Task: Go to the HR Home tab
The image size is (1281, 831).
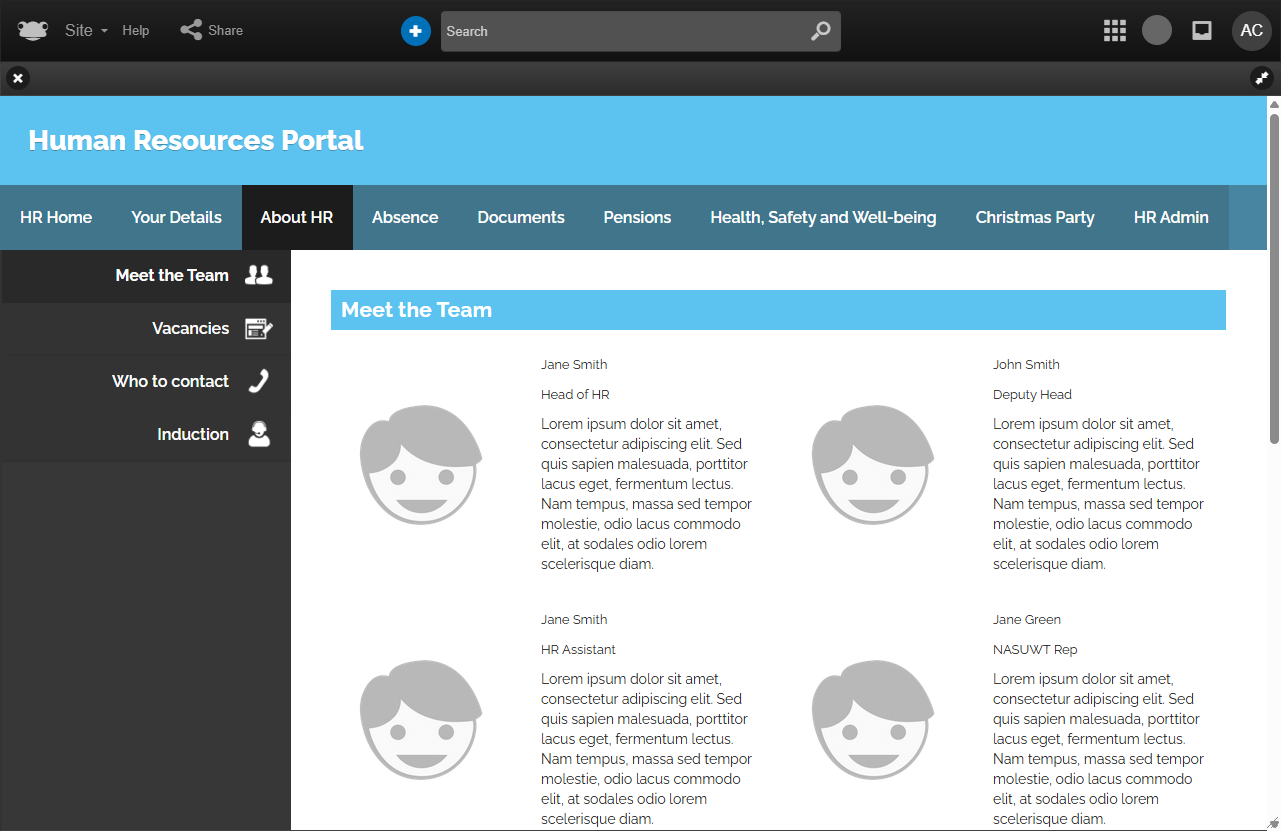Action: click(56, 217)
